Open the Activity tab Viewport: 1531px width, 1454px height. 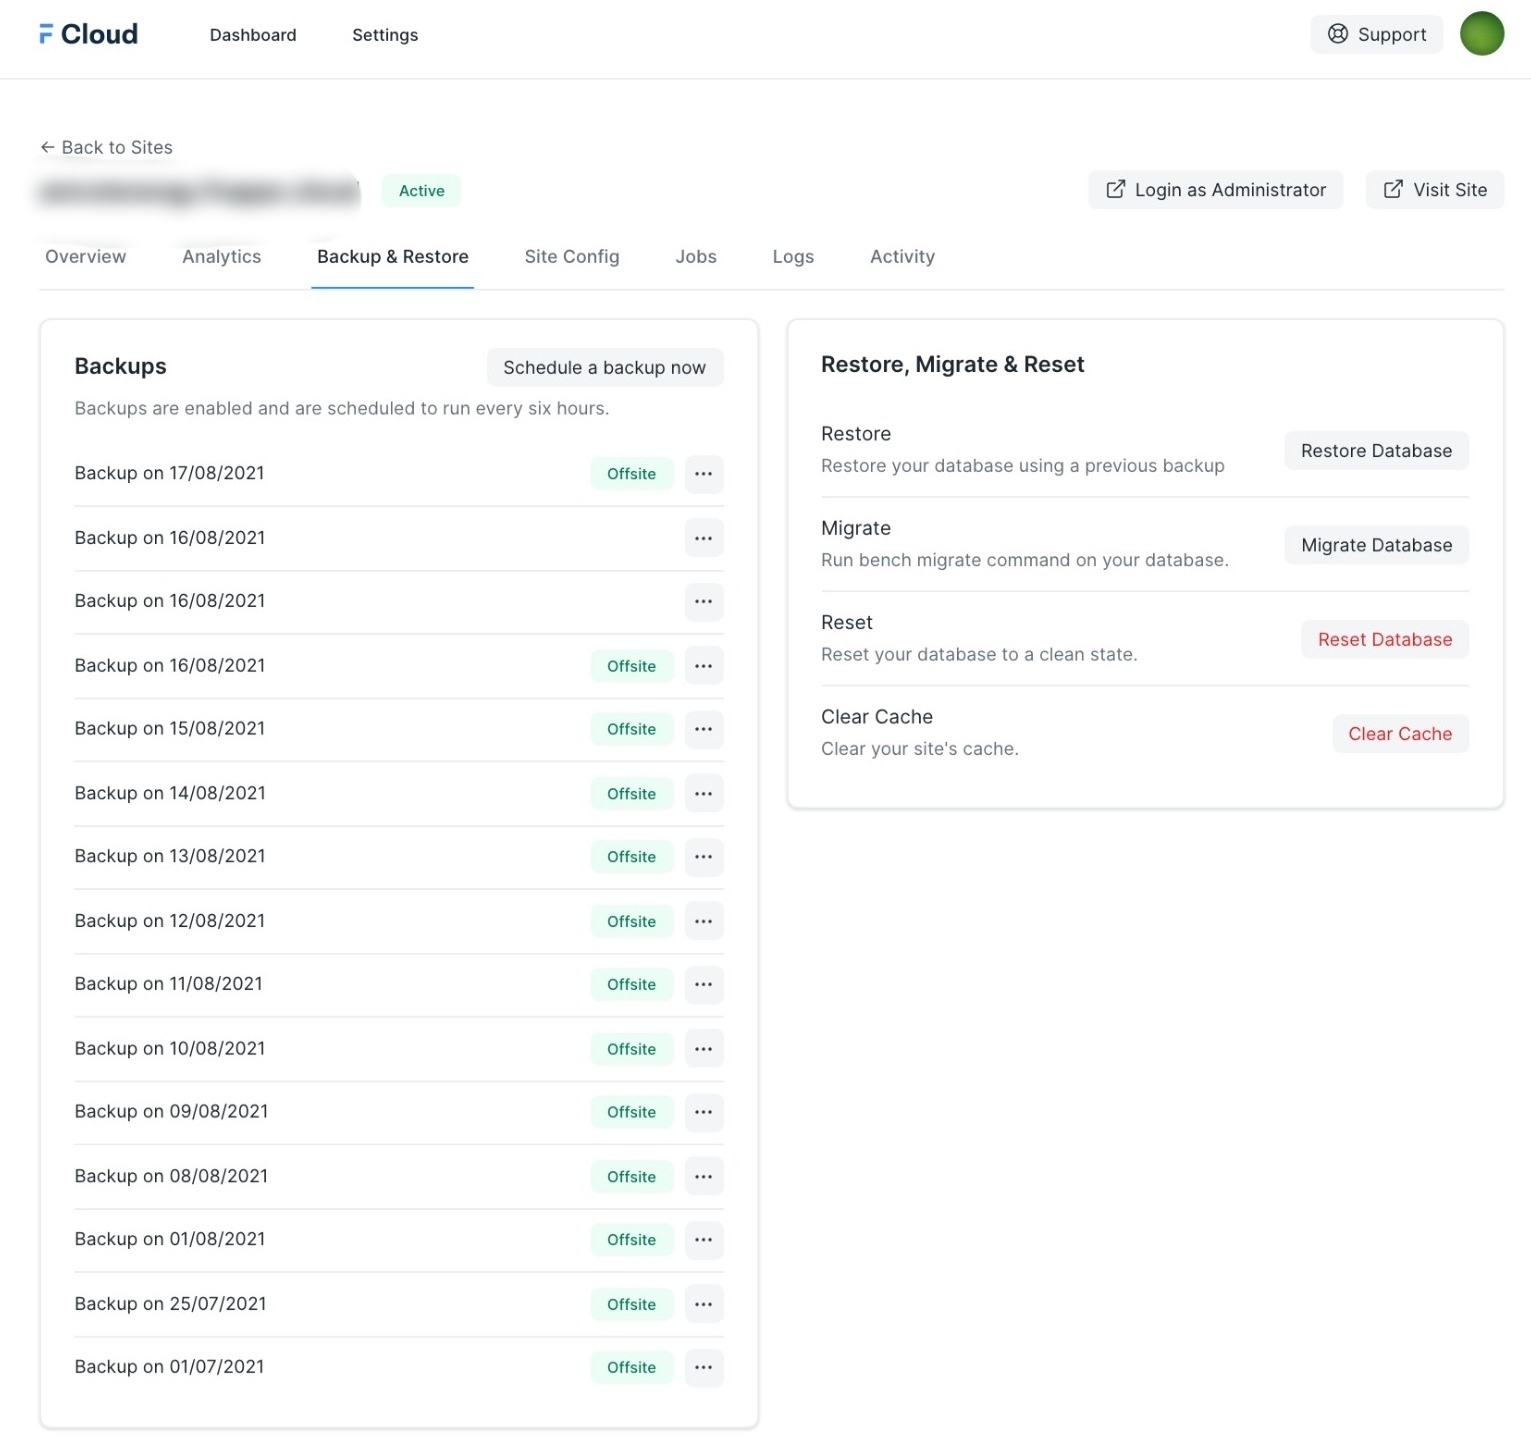(x=902, y=257)
